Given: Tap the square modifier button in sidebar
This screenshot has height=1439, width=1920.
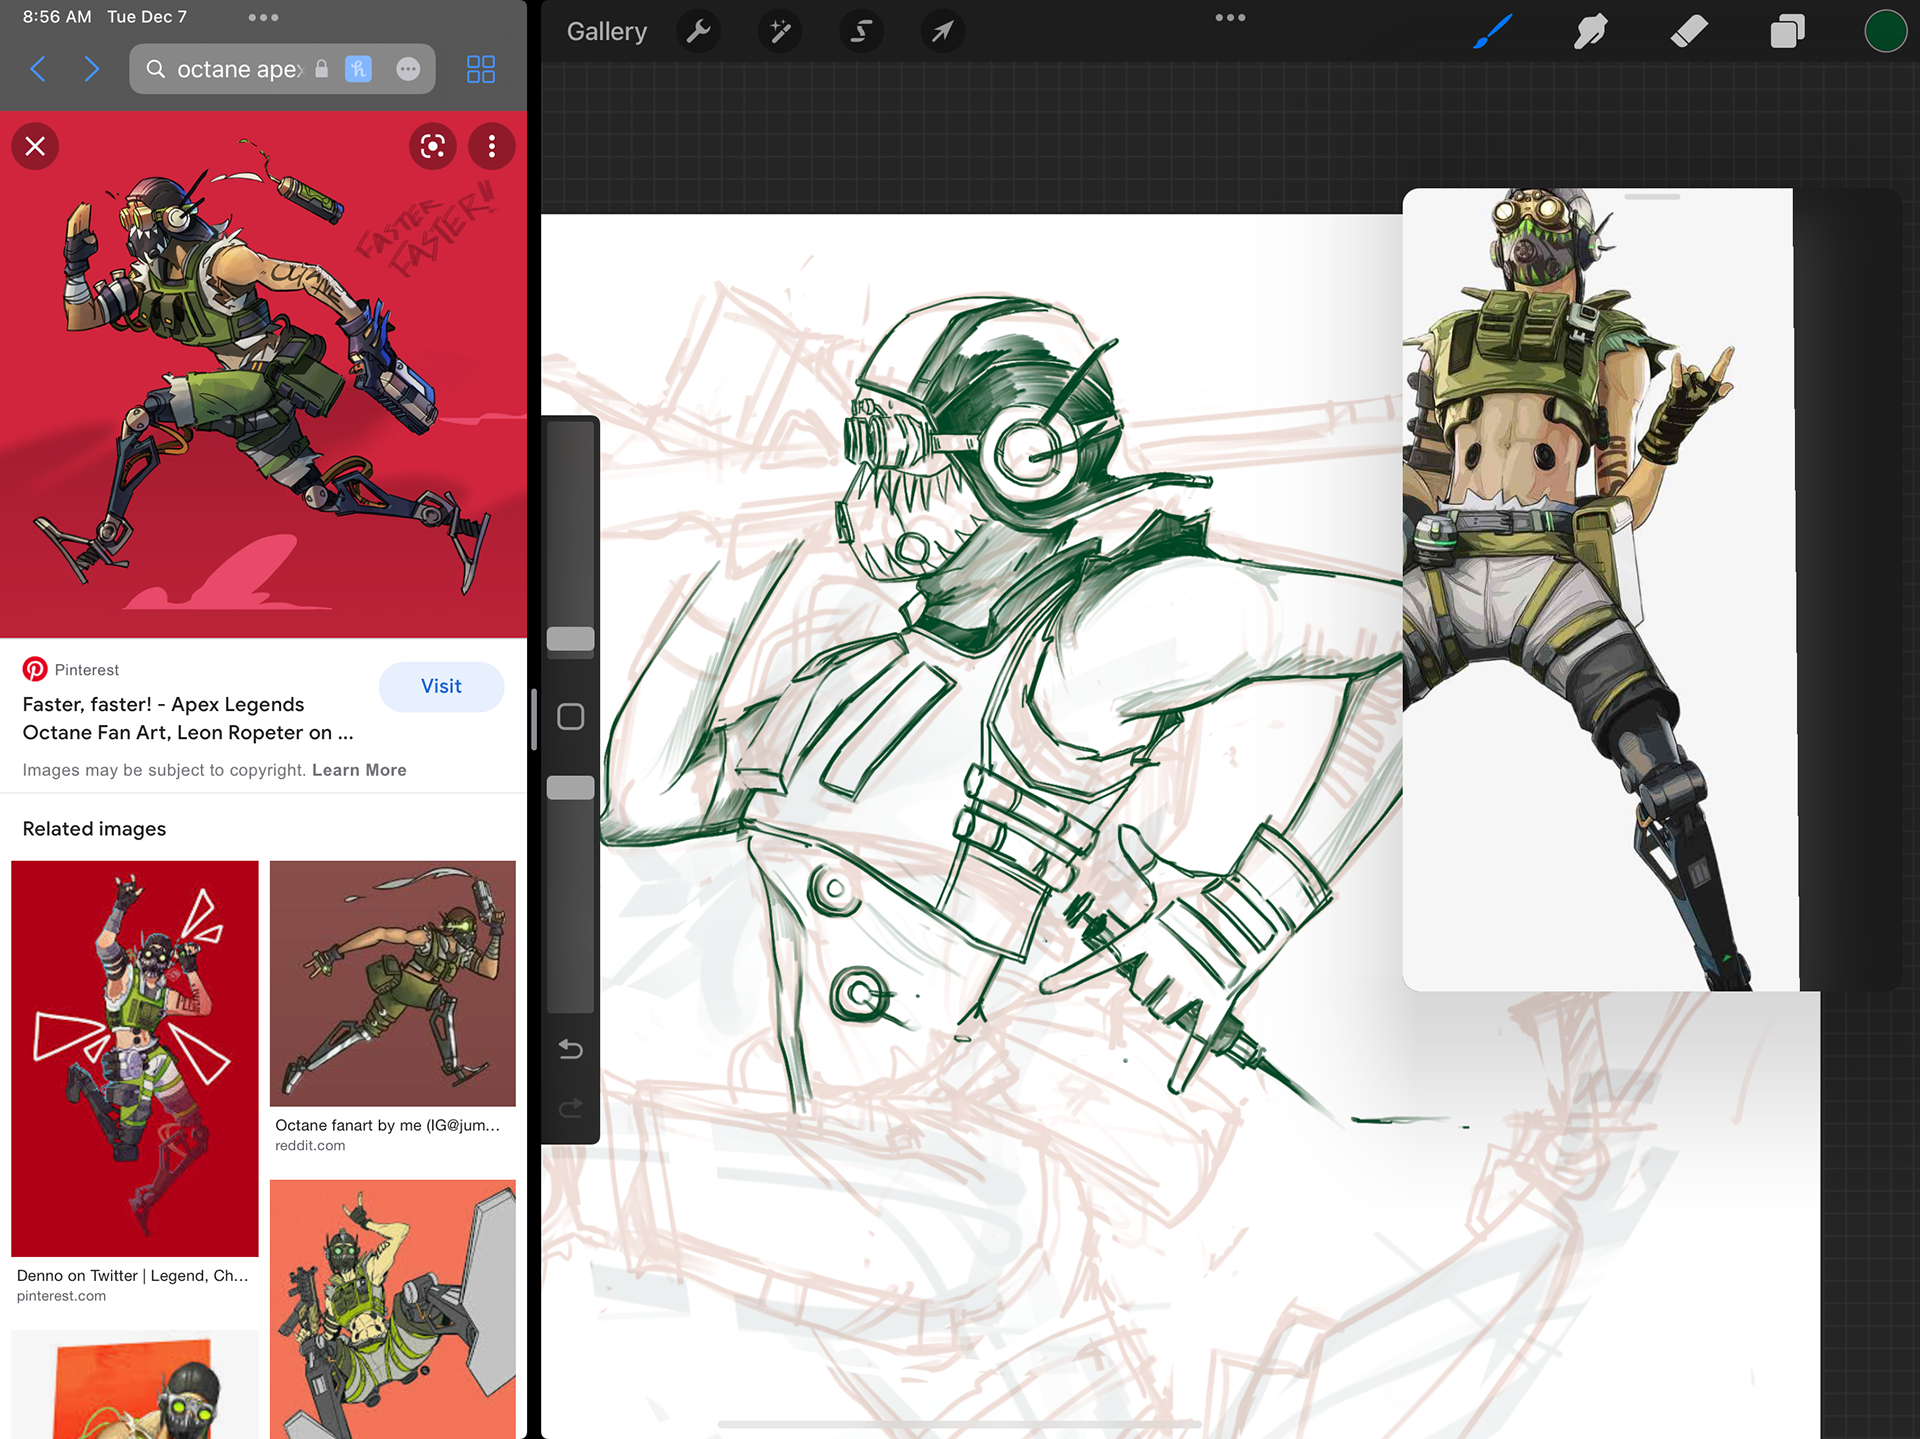Looking at the screenshot, I should click(570, 717).
